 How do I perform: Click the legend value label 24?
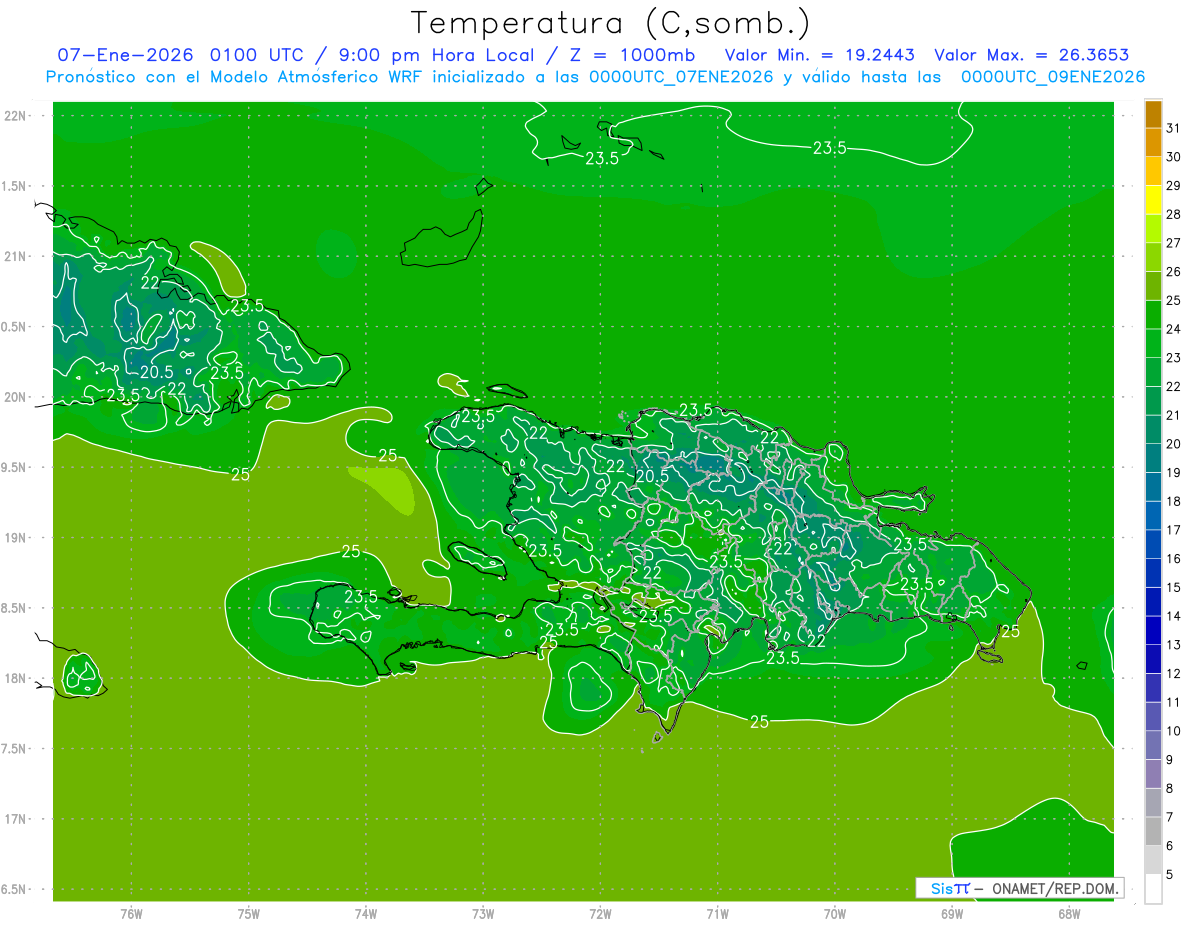[x=1174, y=329]
